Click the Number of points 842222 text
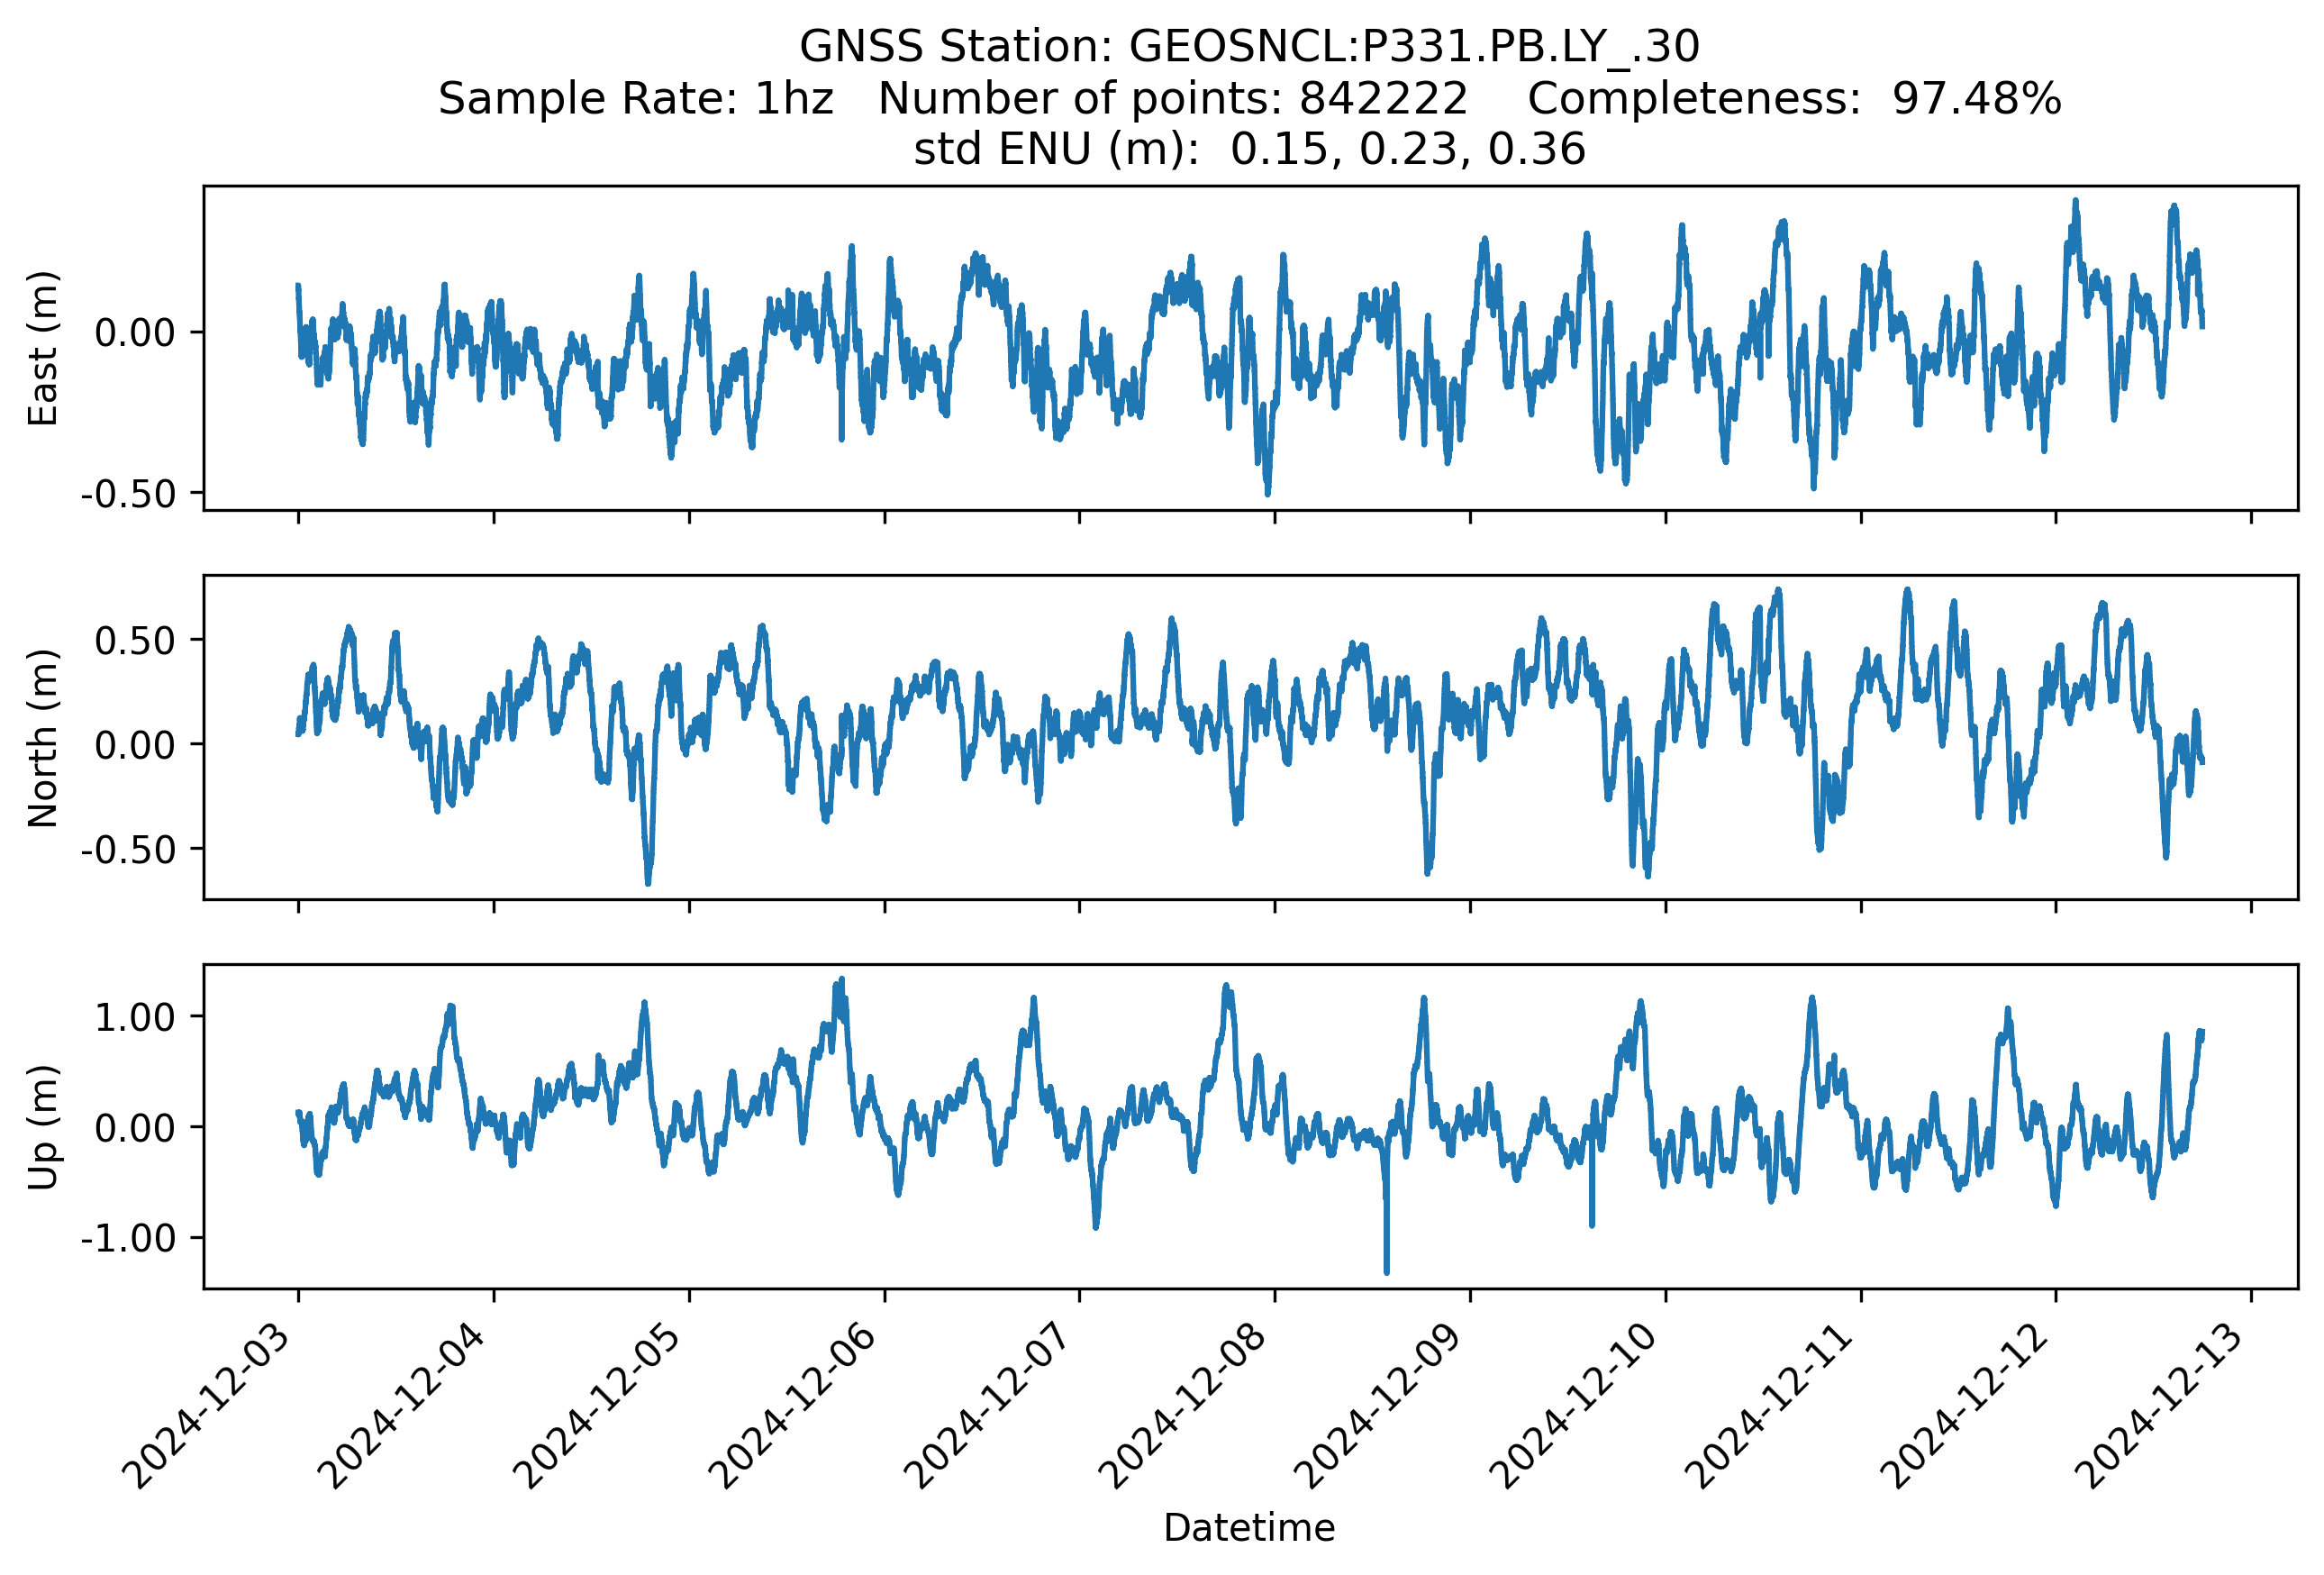The height and width of the screenshot is (1575, 2324). 1172,99
